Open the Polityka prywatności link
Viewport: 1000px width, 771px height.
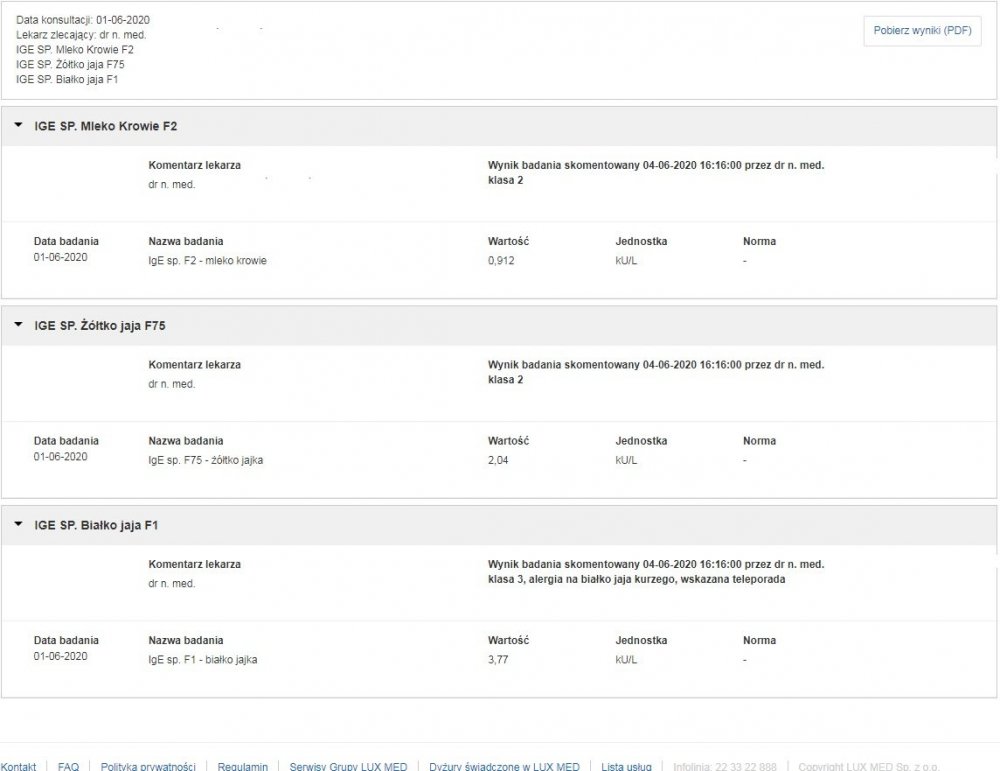click(x=148, y=766)
